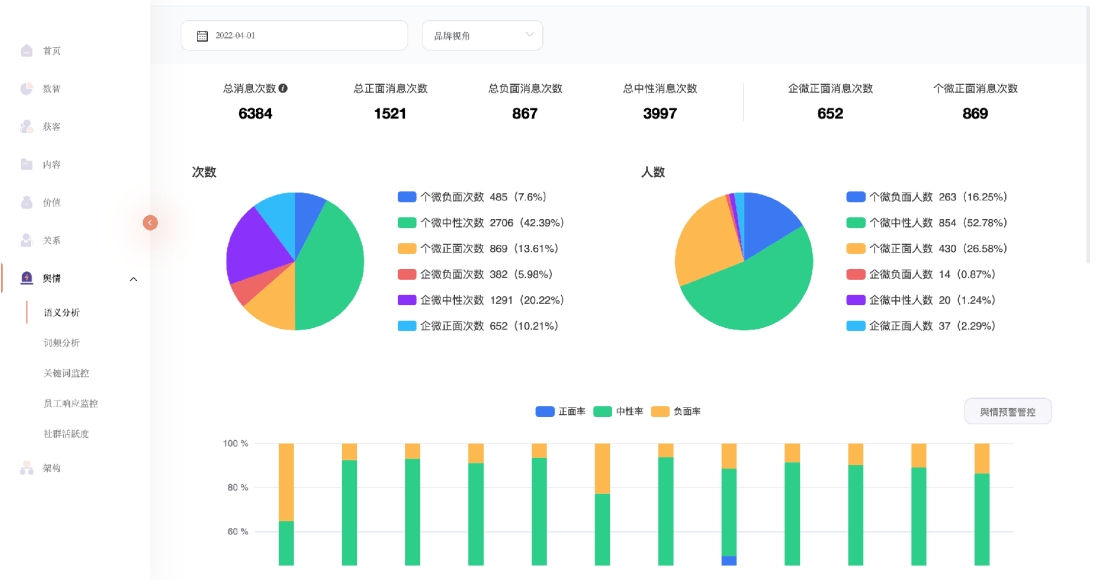The image size is (1100, 586).
Task: Select 社群活跃度 submenu item
Action: pos(66,434)
